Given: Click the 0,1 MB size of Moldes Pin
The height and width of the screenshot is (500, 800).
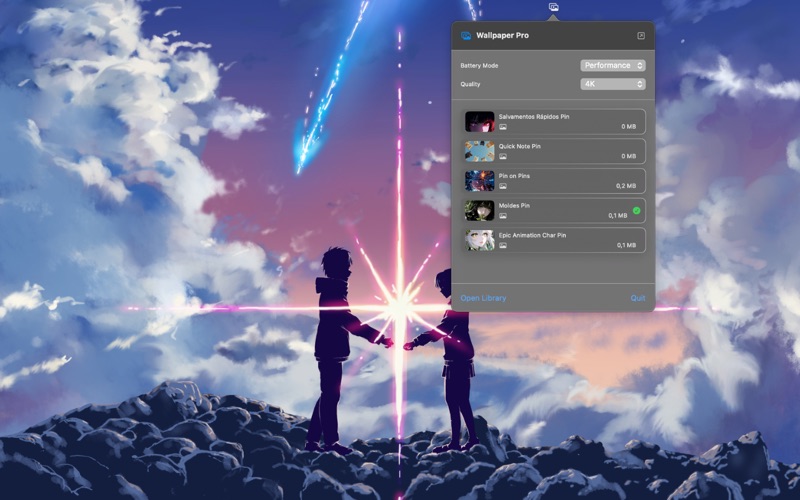Looking at the screenshot, I should click(x=617, y=216).
